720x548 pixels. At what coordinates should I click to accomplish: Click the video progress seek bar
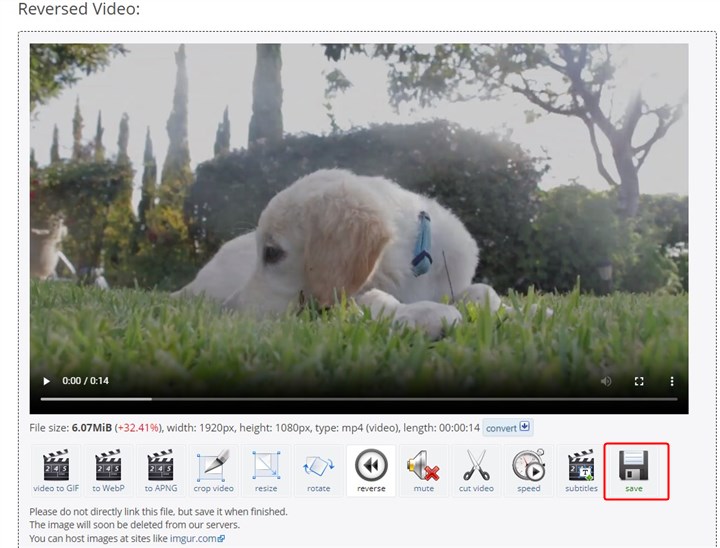coord(358,399)
